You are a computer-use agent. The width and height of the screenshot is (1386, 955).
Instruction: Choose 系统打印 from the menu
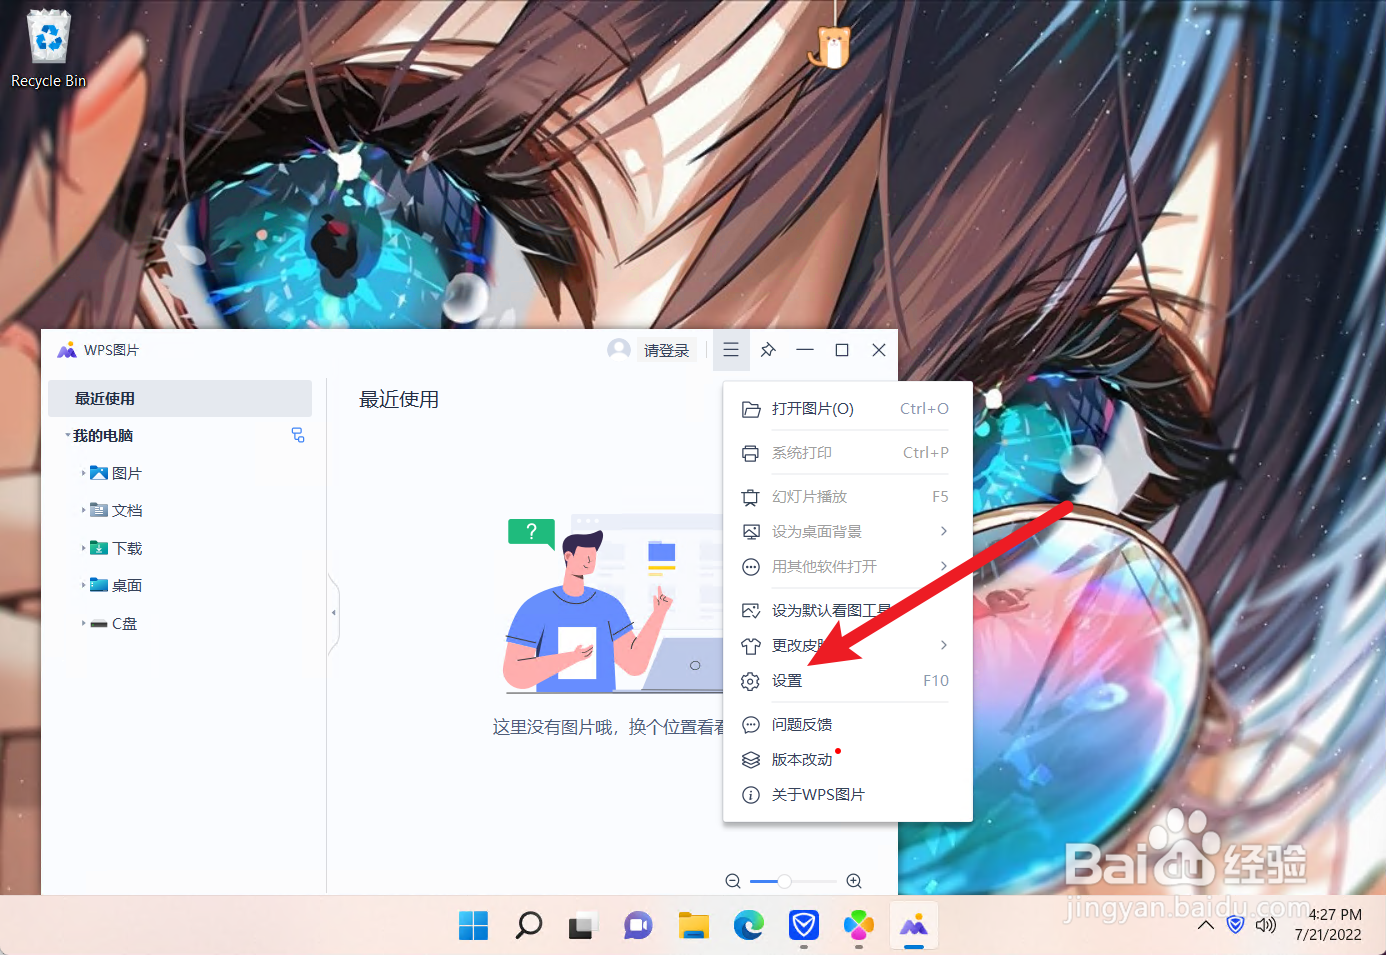click(x=847, y=453)
